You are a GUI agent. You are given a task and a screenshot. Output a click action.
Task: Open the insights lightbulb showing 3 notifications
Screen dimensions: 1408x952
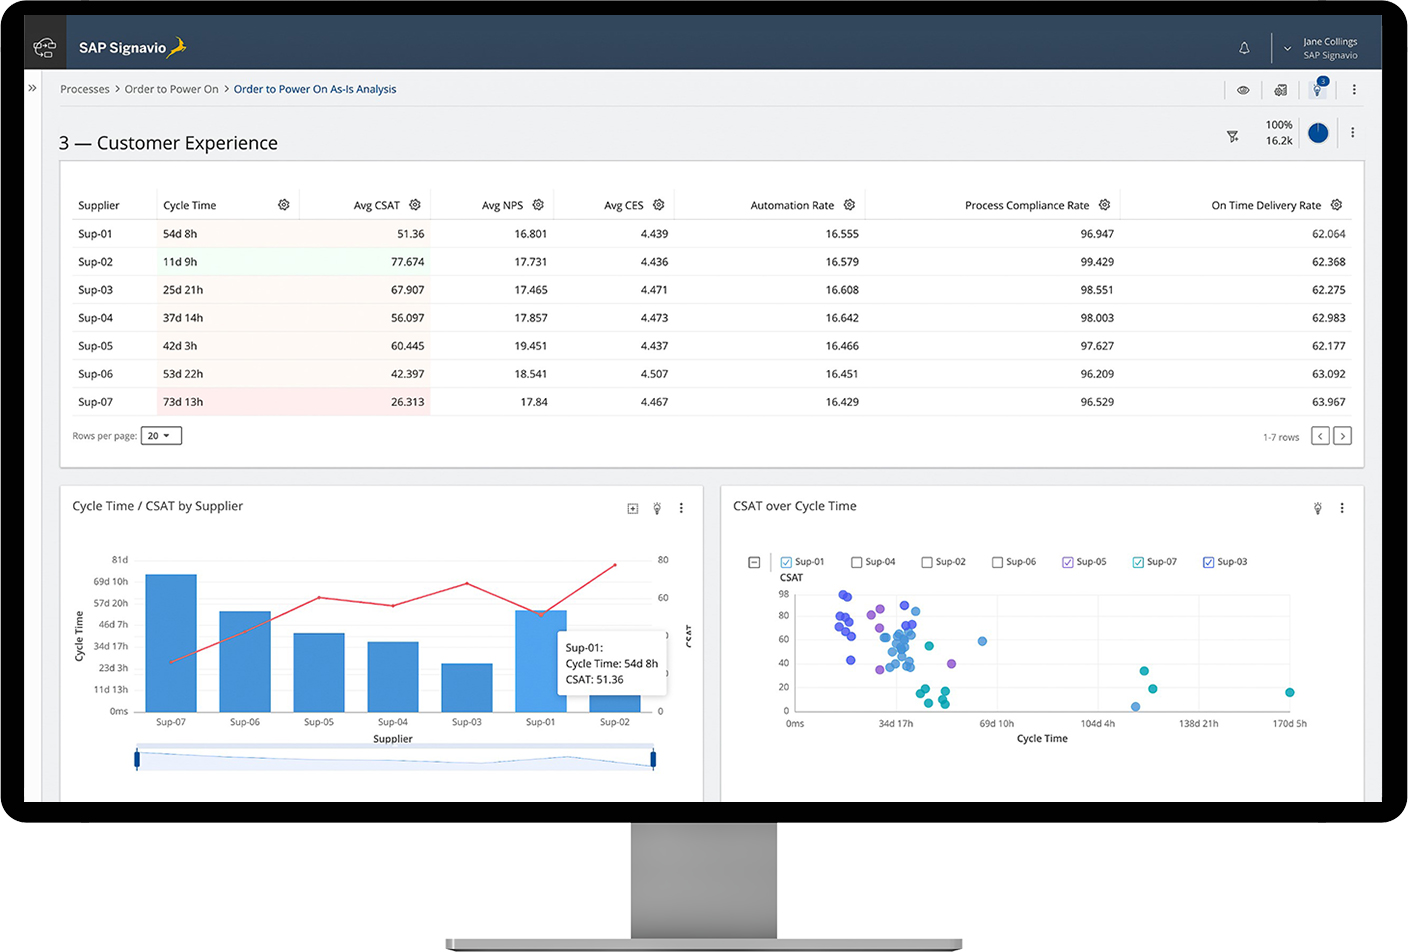[x=1317, y=90]
